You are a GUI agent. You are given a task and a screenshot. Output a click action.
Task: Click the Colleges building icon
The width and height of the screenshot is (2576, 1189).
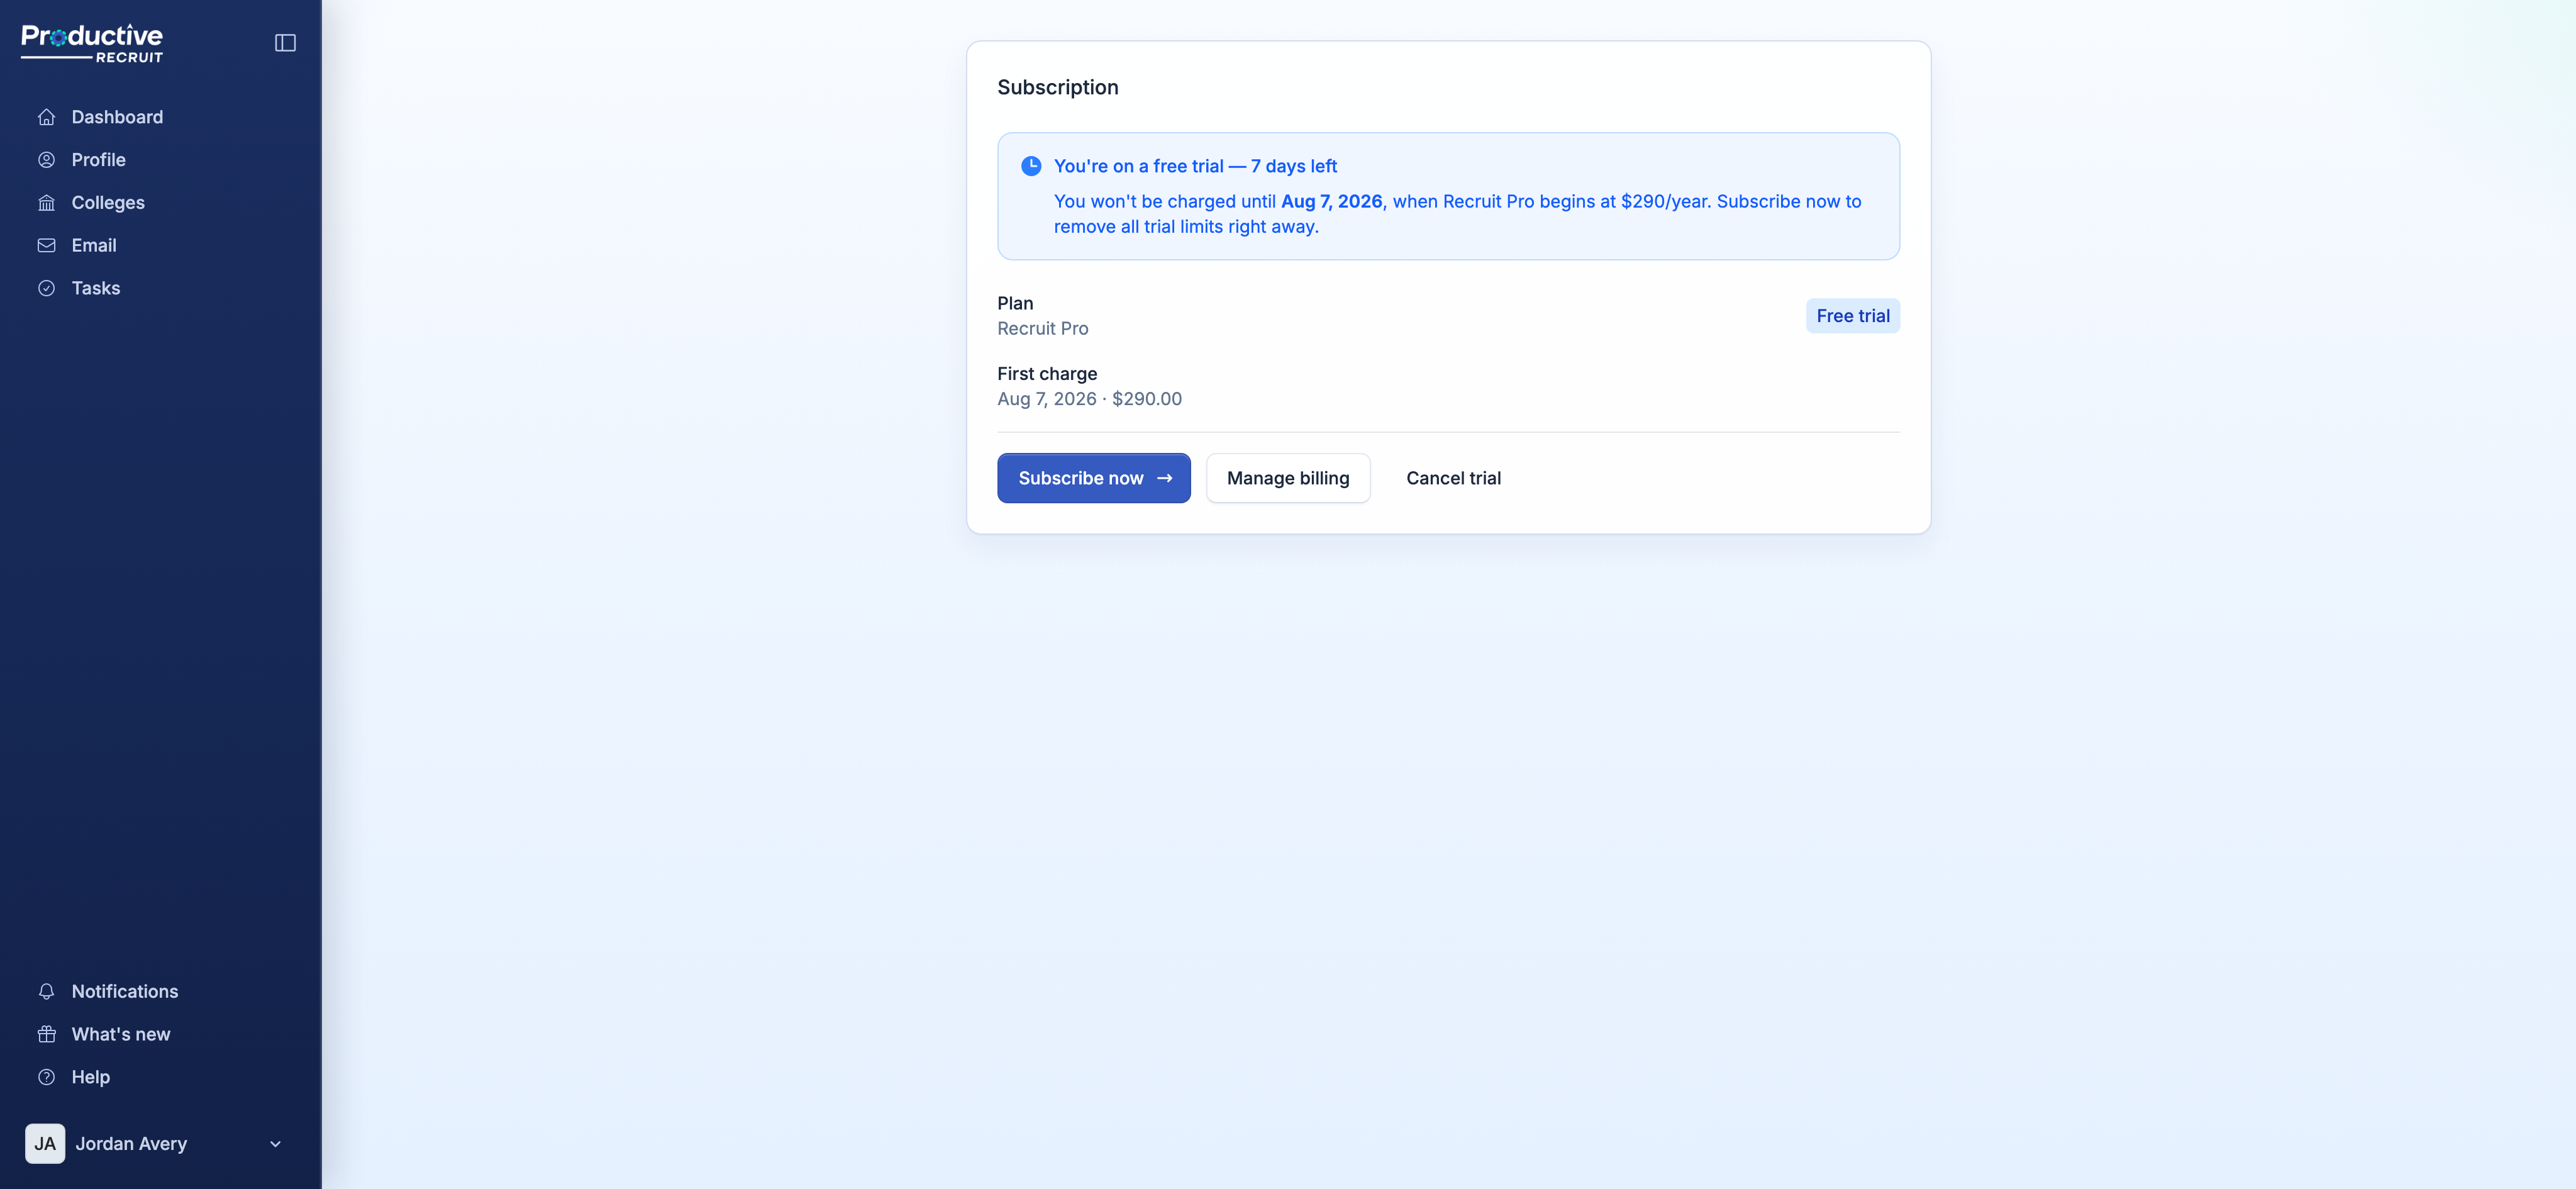coord(46,203)
